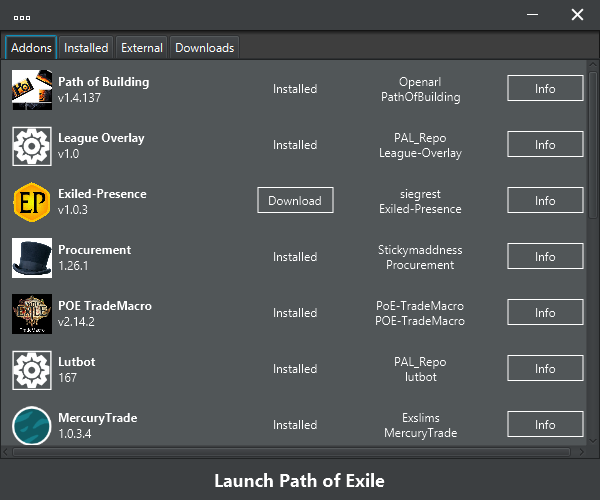600x500 pixels.
Task: Click the MercuryTrade teal planet icon
Action: tap(32, 425)
